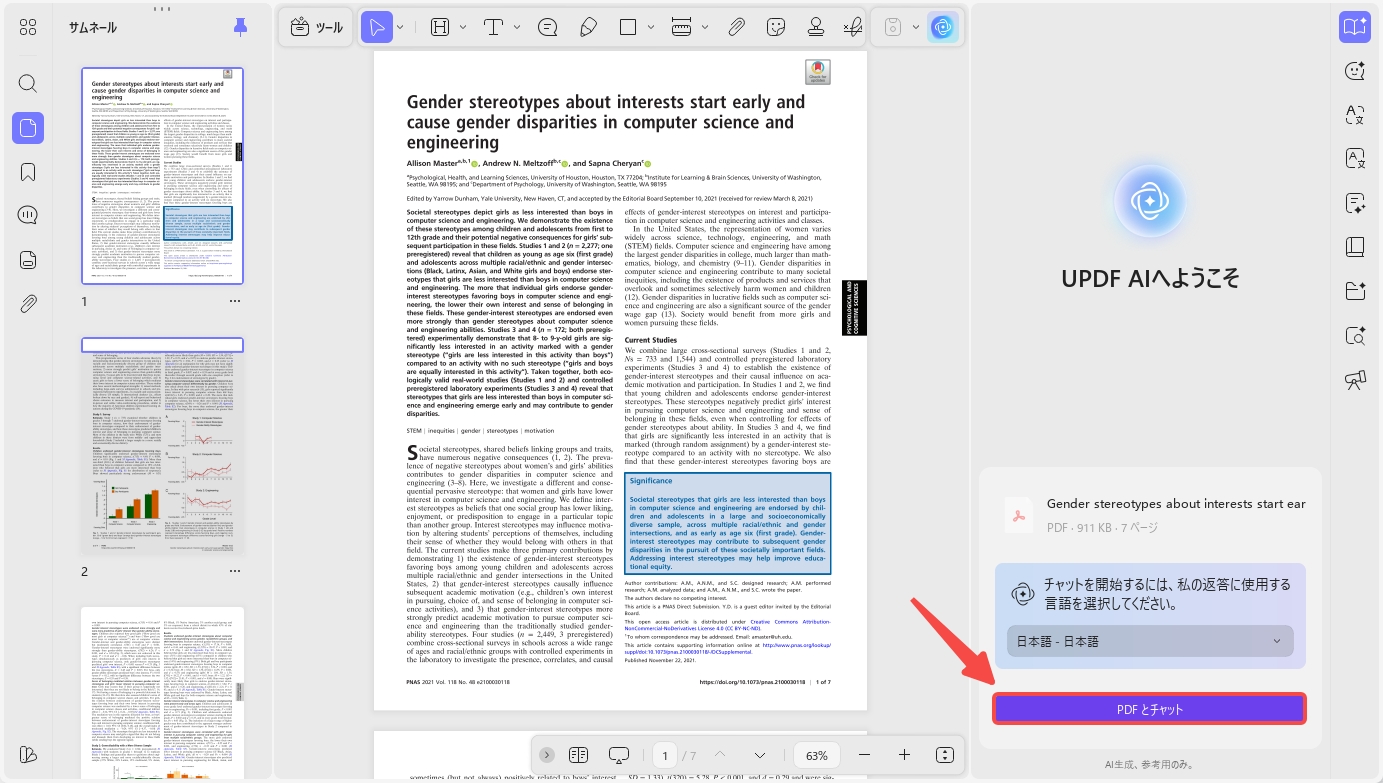Click the layers icon at bottom of left sidebar
Screen dimensions: 1383x783
pos(28,755)
